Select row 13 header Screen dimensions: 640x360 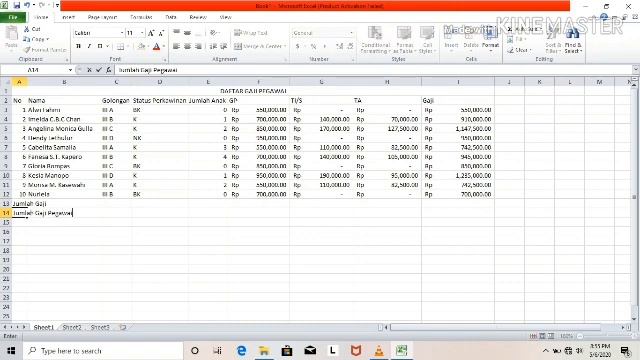[x=6, y=204]
